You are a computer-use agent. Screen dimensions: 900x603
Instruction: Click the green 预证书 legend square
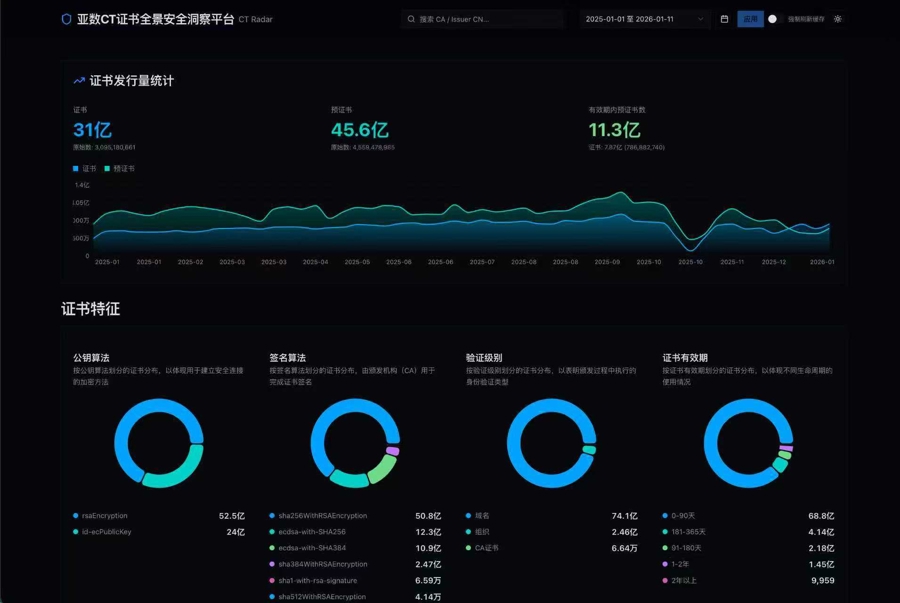point(107,169)
